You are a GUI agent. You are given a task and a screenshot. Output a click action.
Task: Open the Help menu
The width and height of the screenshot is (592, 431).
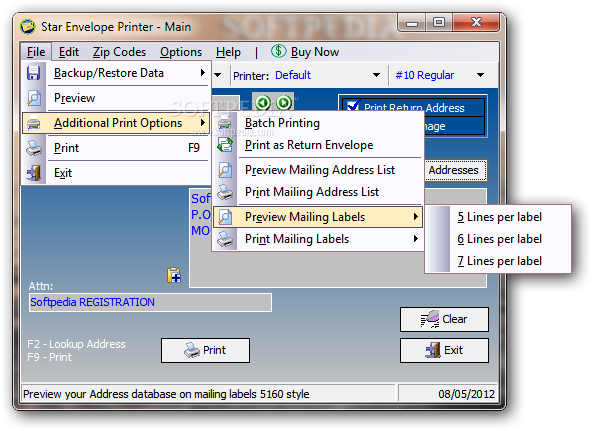pos(228,52)
